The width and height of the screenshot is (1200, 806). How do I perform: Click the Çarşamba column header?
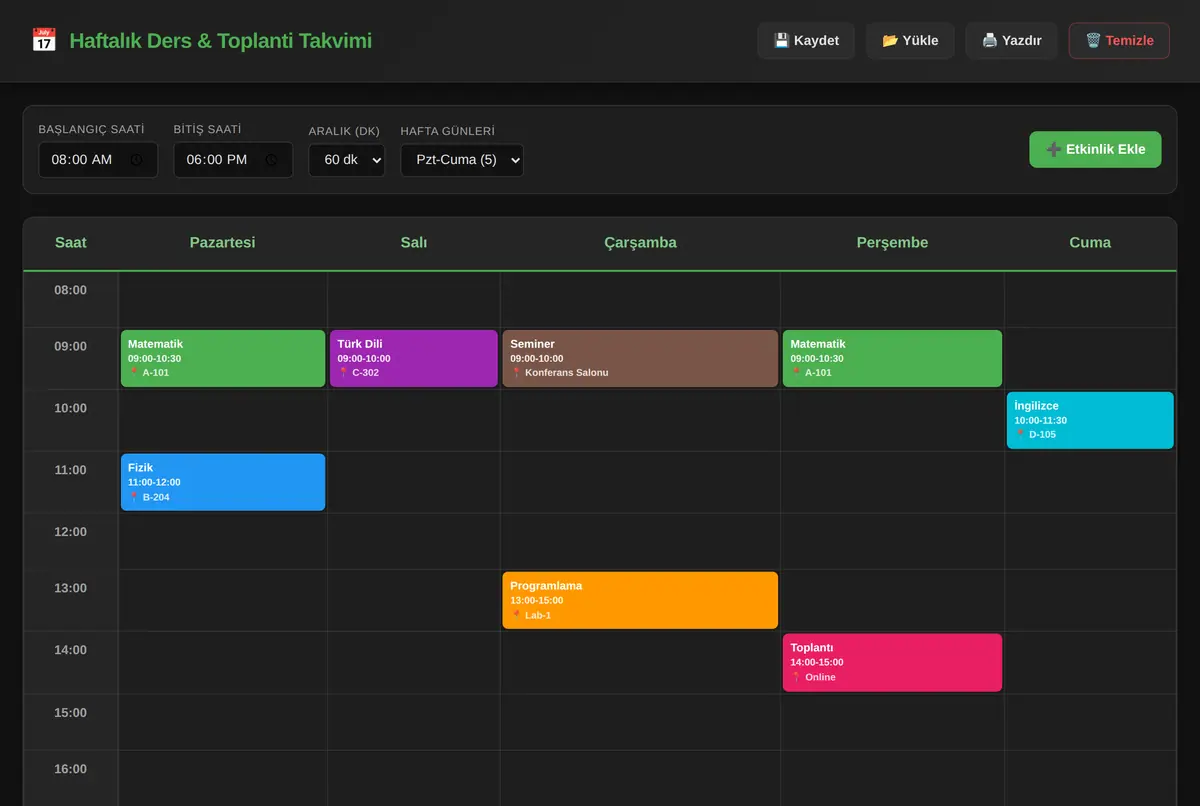click(x=640, y=243)
